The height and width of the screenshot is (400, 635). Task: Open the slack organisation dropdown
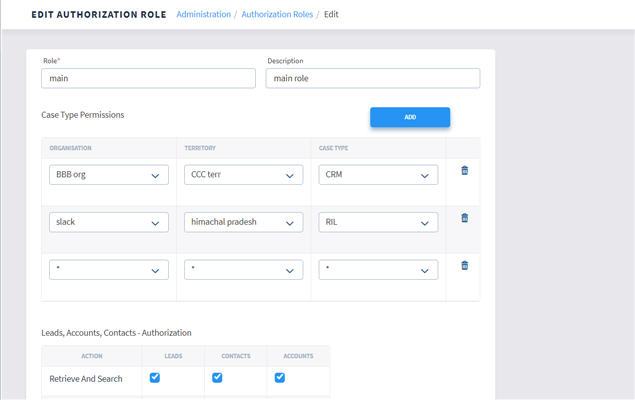click(x=109, y=222)
